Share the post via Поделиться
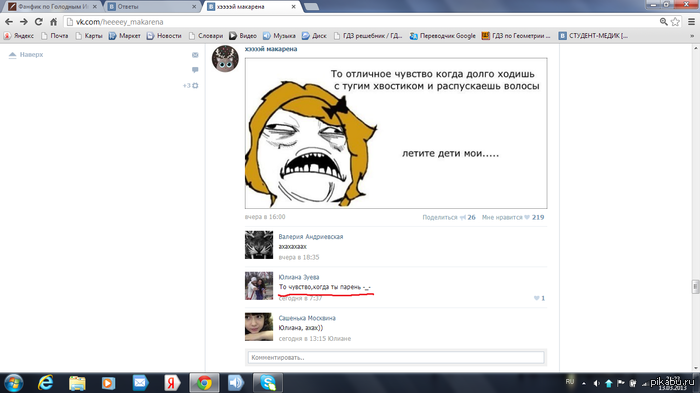Screen dimensions: 700x393 coord(449,217)
